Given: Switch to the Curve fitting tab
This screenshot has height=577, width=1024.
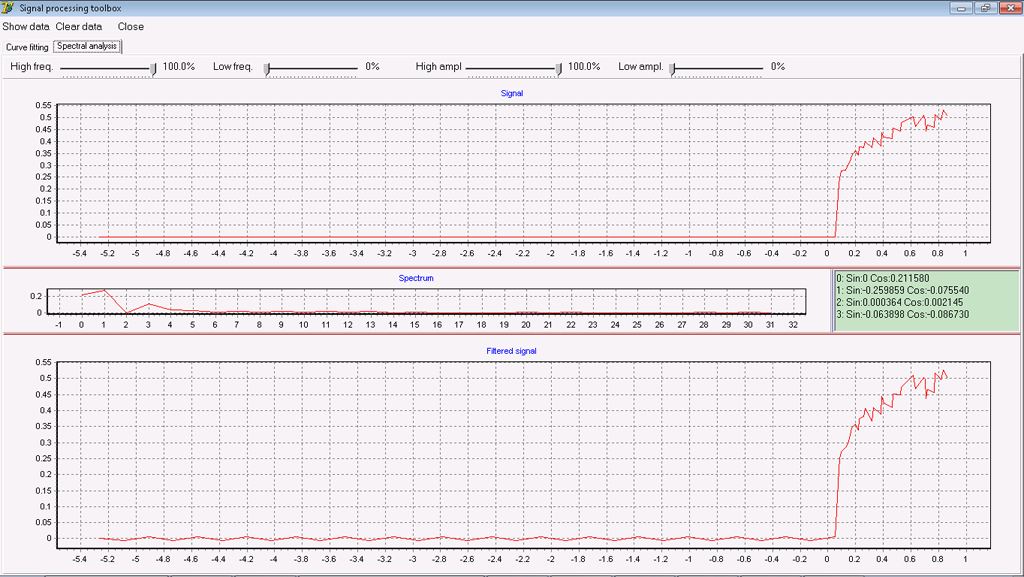Looking at the screenshot, I should click(x=27, y=47).
